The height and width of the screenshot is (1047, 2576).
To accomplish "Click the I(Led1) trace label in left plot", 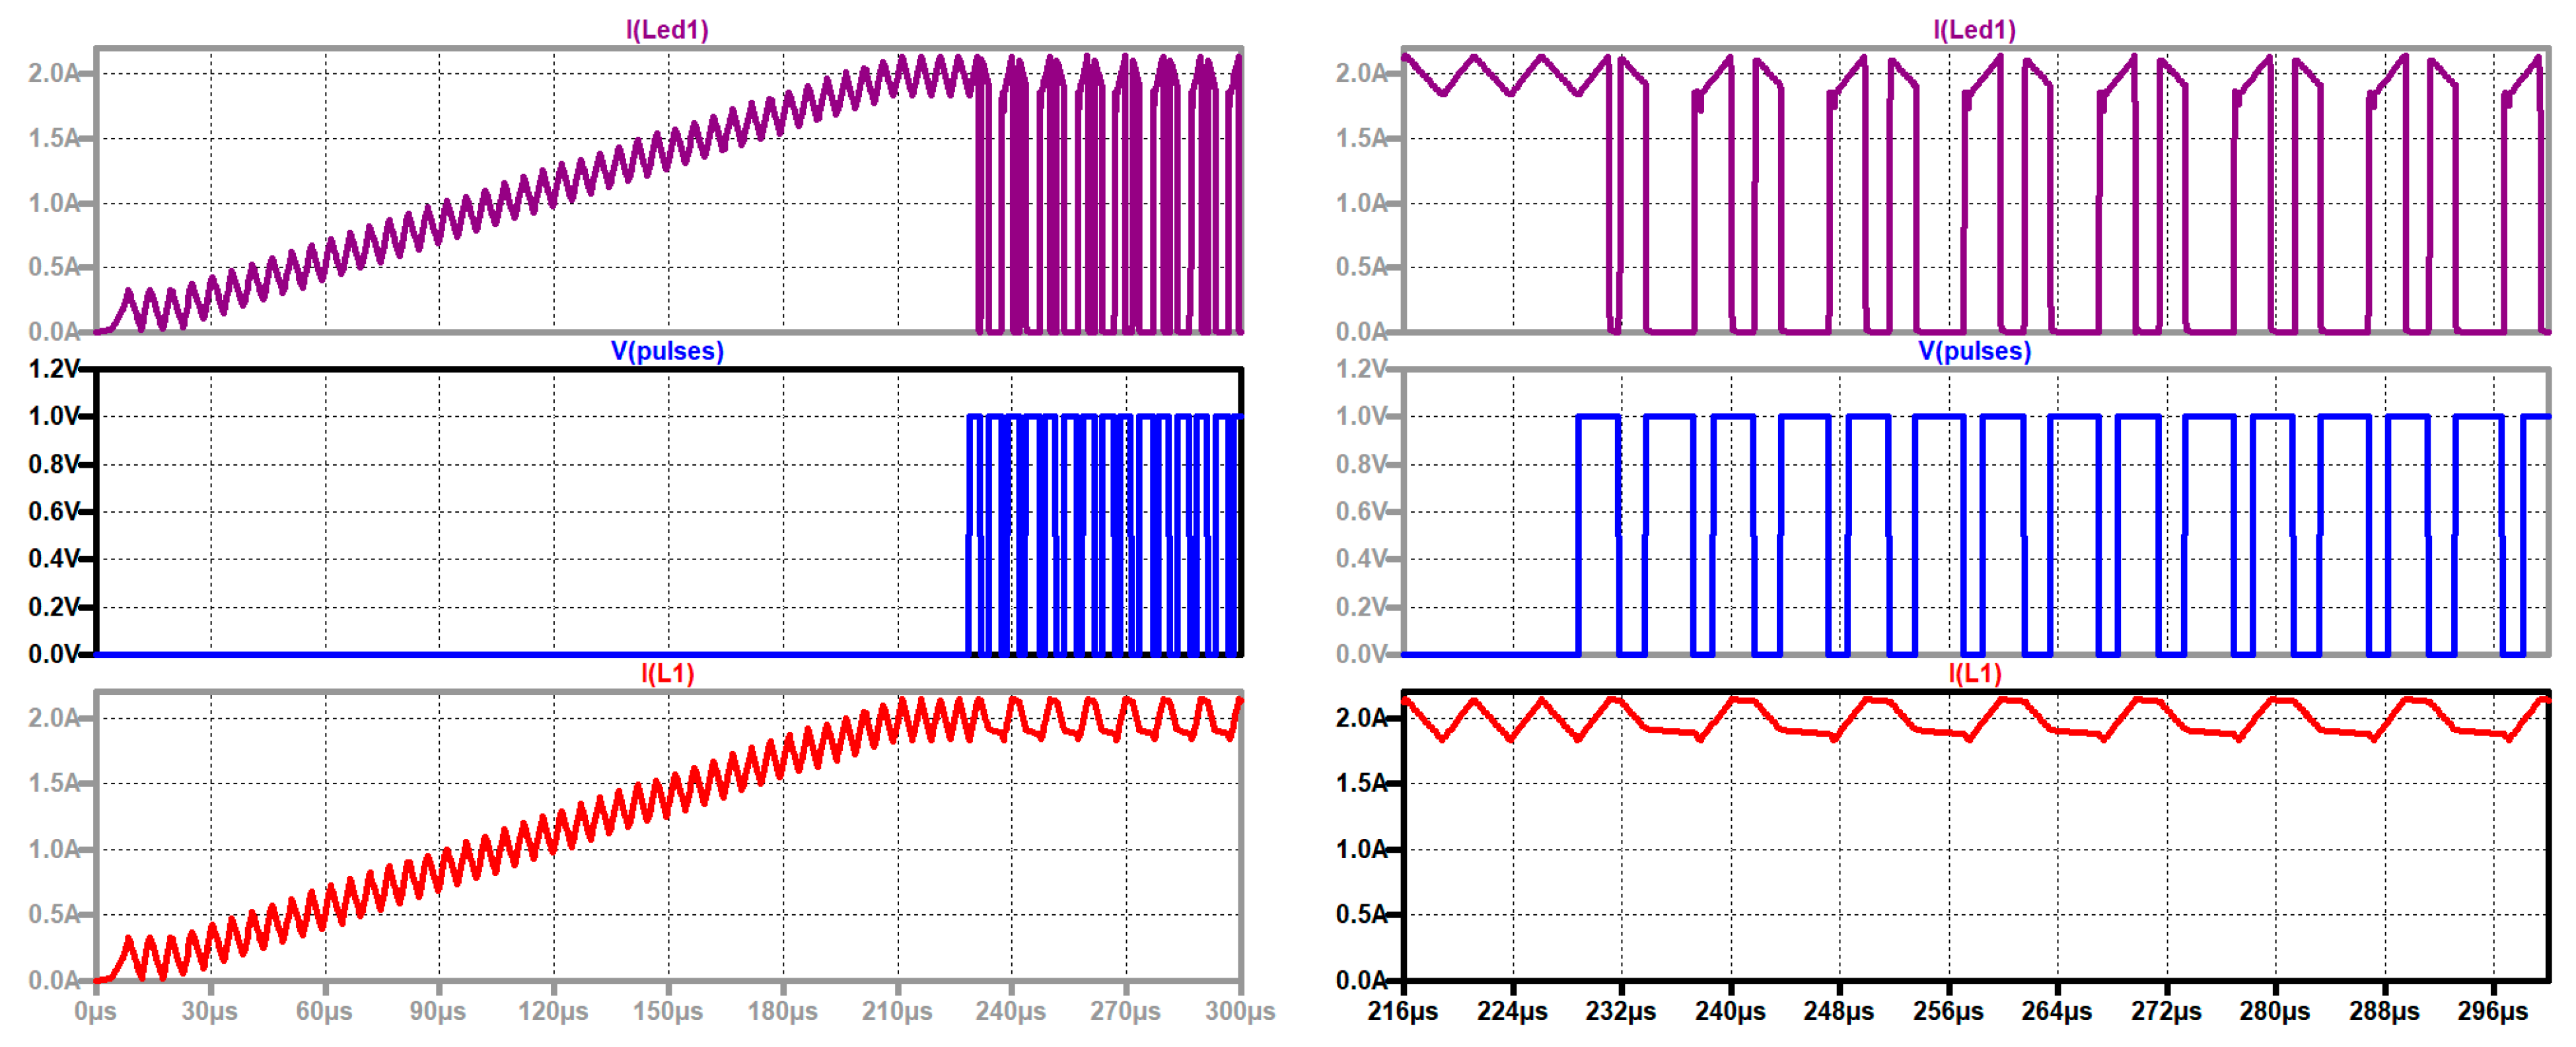I will [667, 29].
